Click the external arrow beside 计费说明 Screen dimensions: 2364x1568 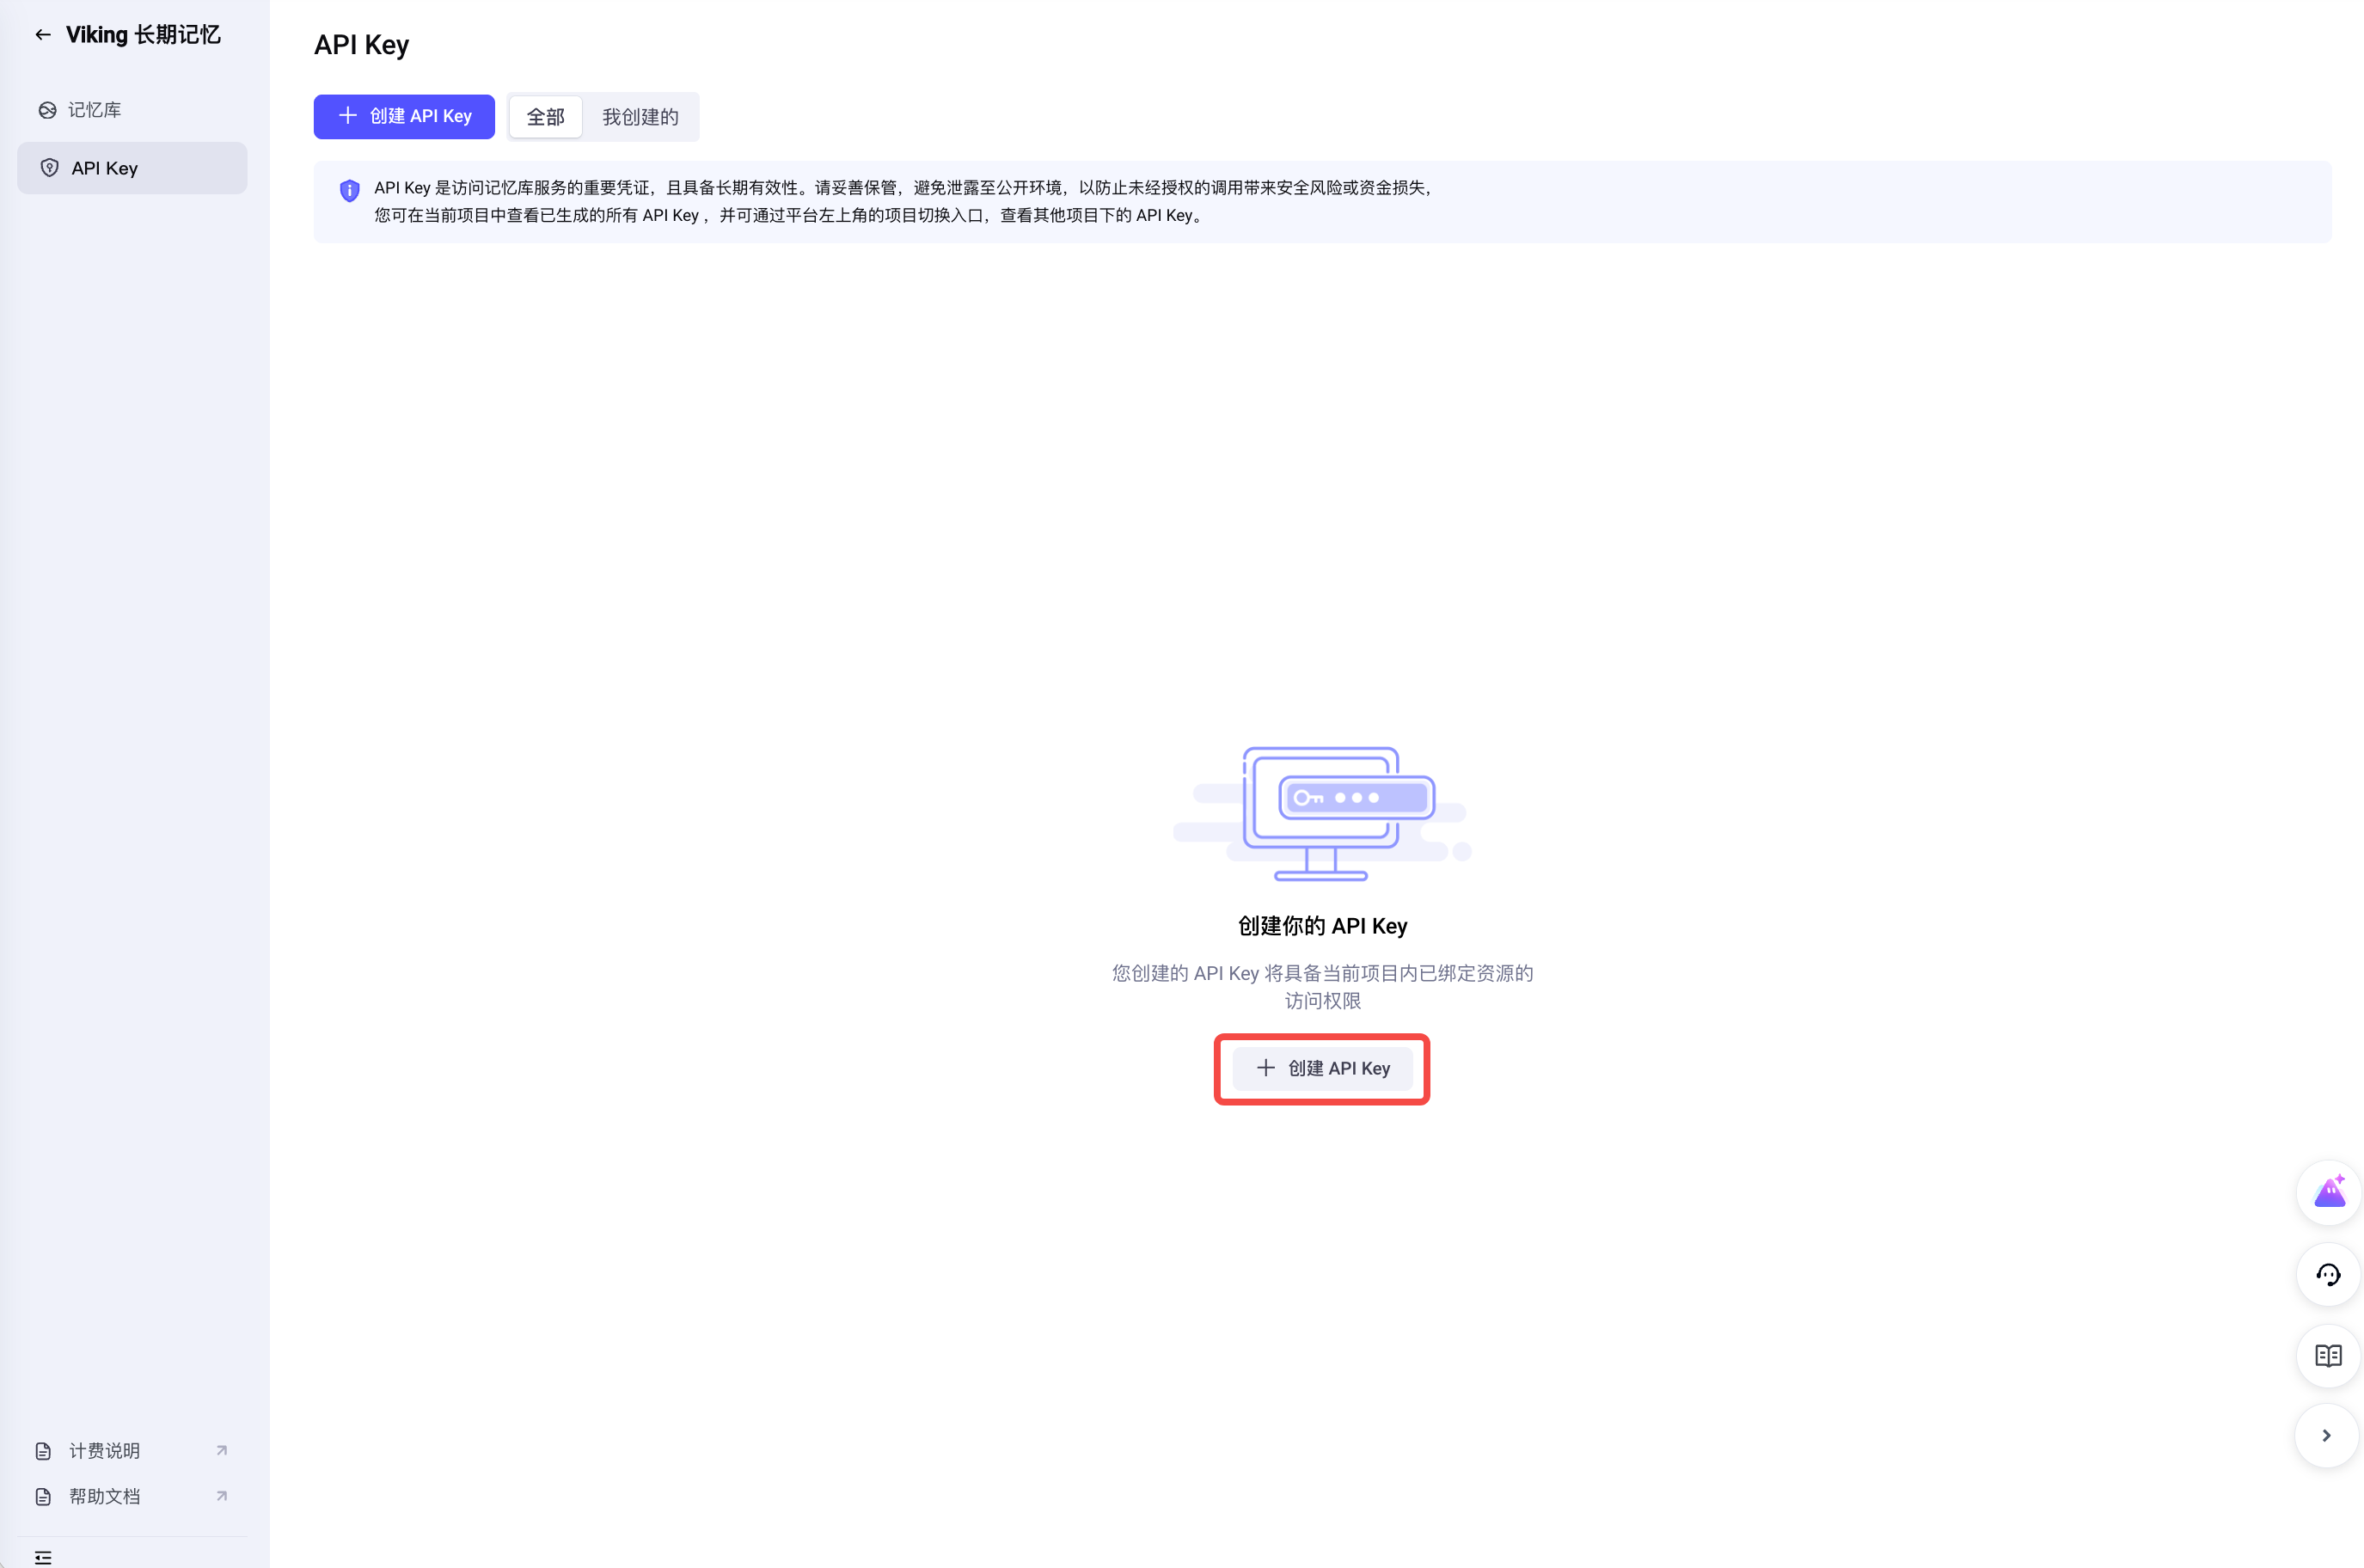pos(222,1450)
